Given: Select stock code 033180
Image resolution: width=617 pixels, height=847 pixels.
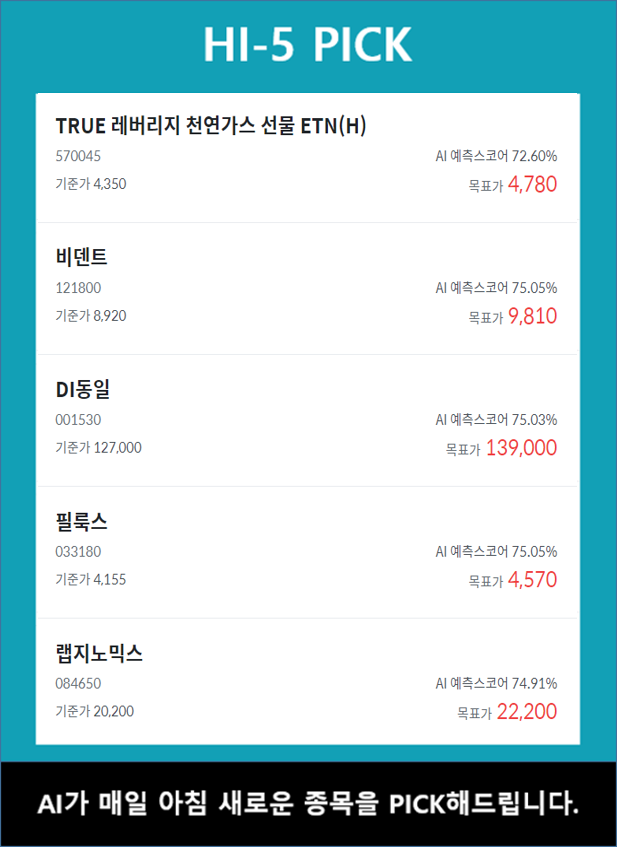Looking at the screenshot, I should click(x=78, y=552).
